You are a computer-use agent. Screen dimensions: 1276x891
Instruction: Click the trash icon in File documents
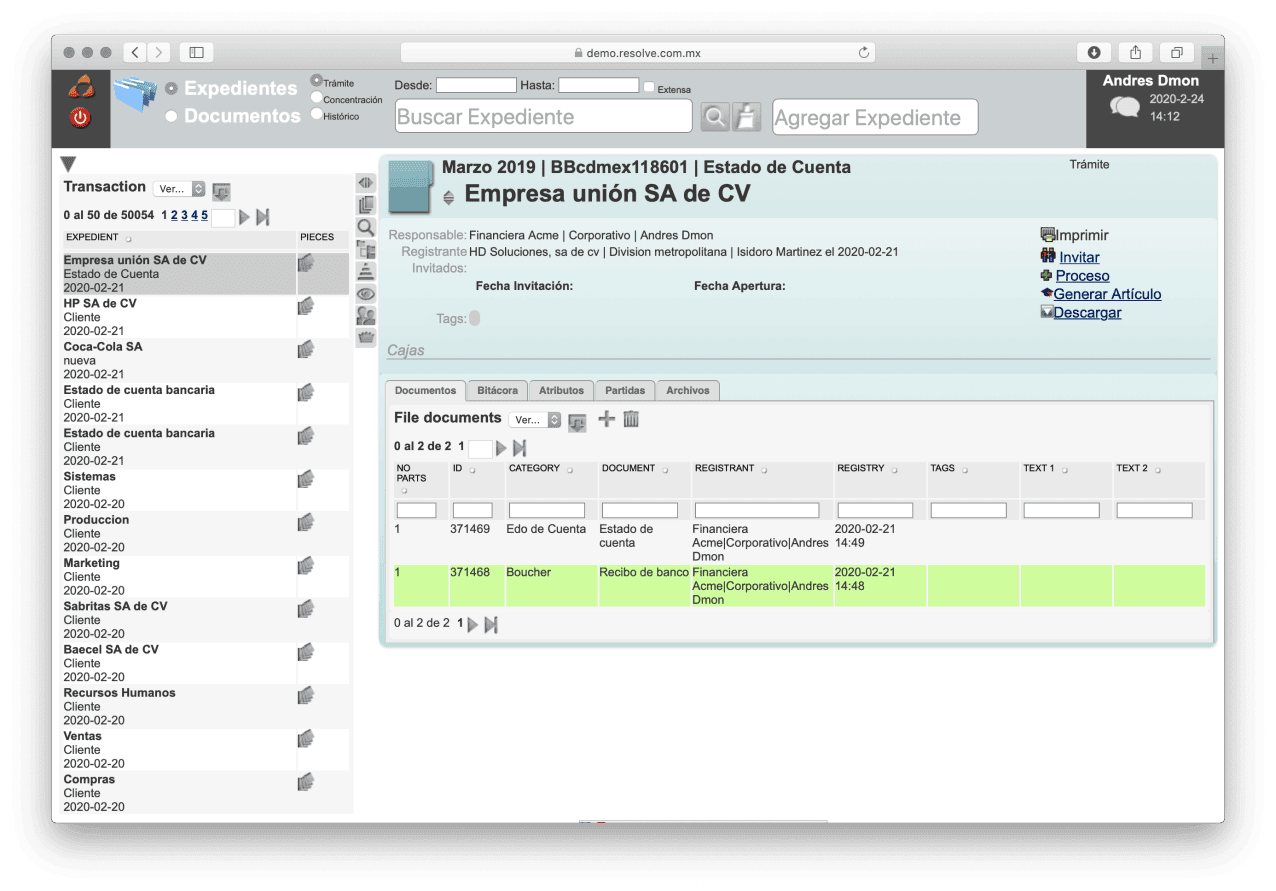pos(631,419)
